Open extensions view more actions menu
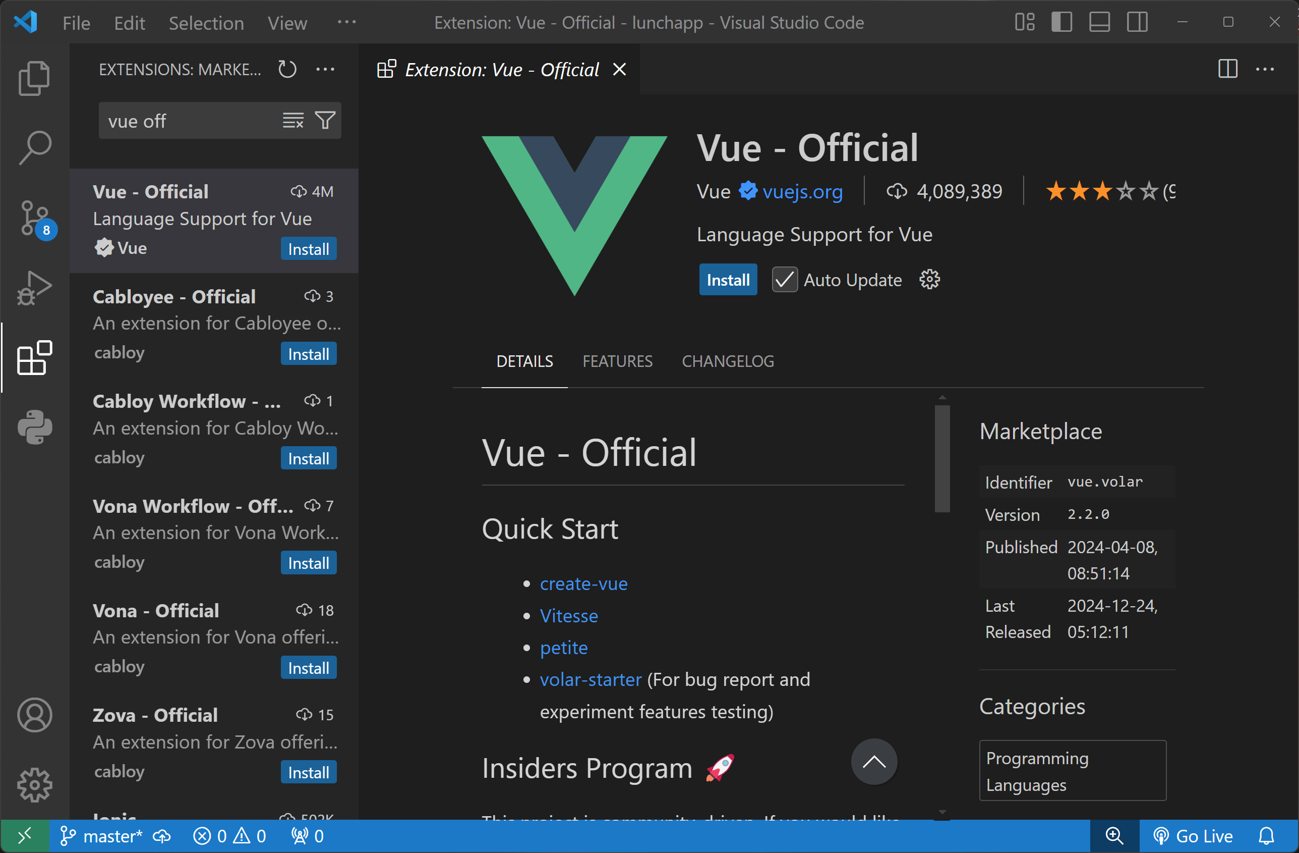This screenshot has height=853, width=1299. tap(325, 69)
